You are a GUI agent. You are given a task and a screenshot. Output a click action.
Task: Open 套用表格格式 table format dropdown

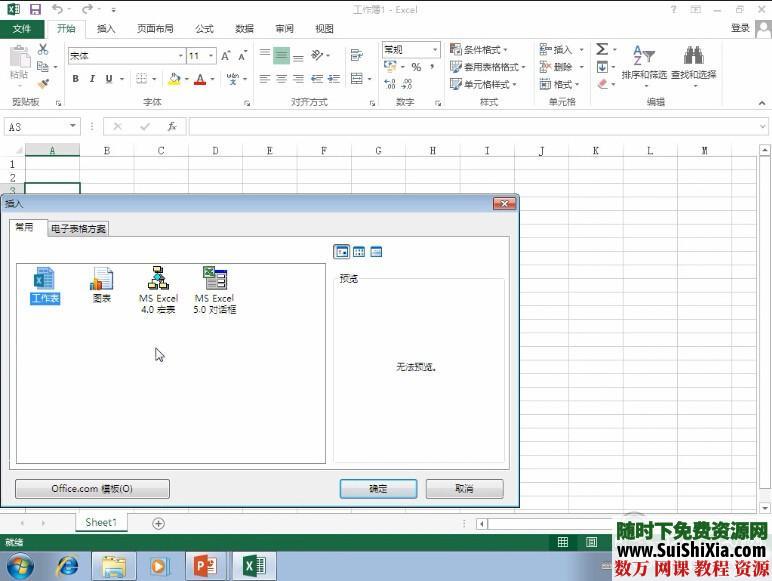[487, 67]
